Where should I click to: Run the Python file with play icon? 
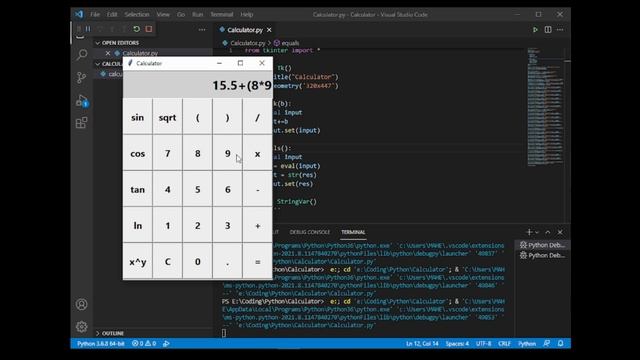535,30
